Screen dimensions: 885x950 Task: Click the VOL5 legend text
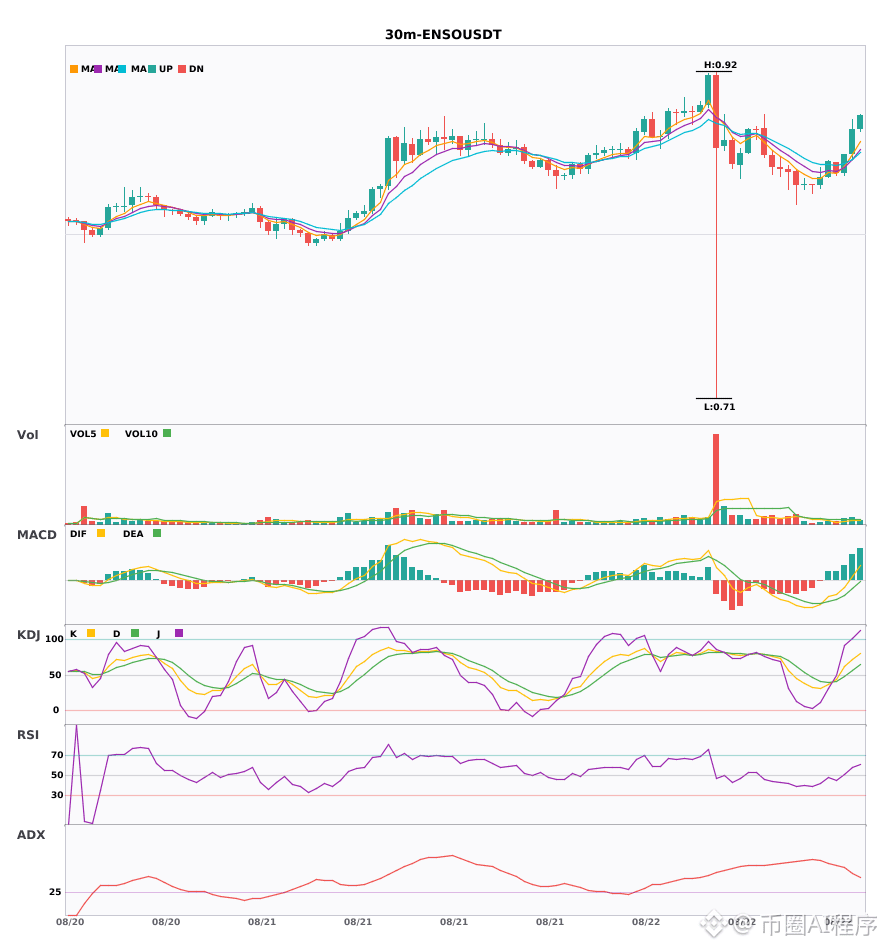83,434
